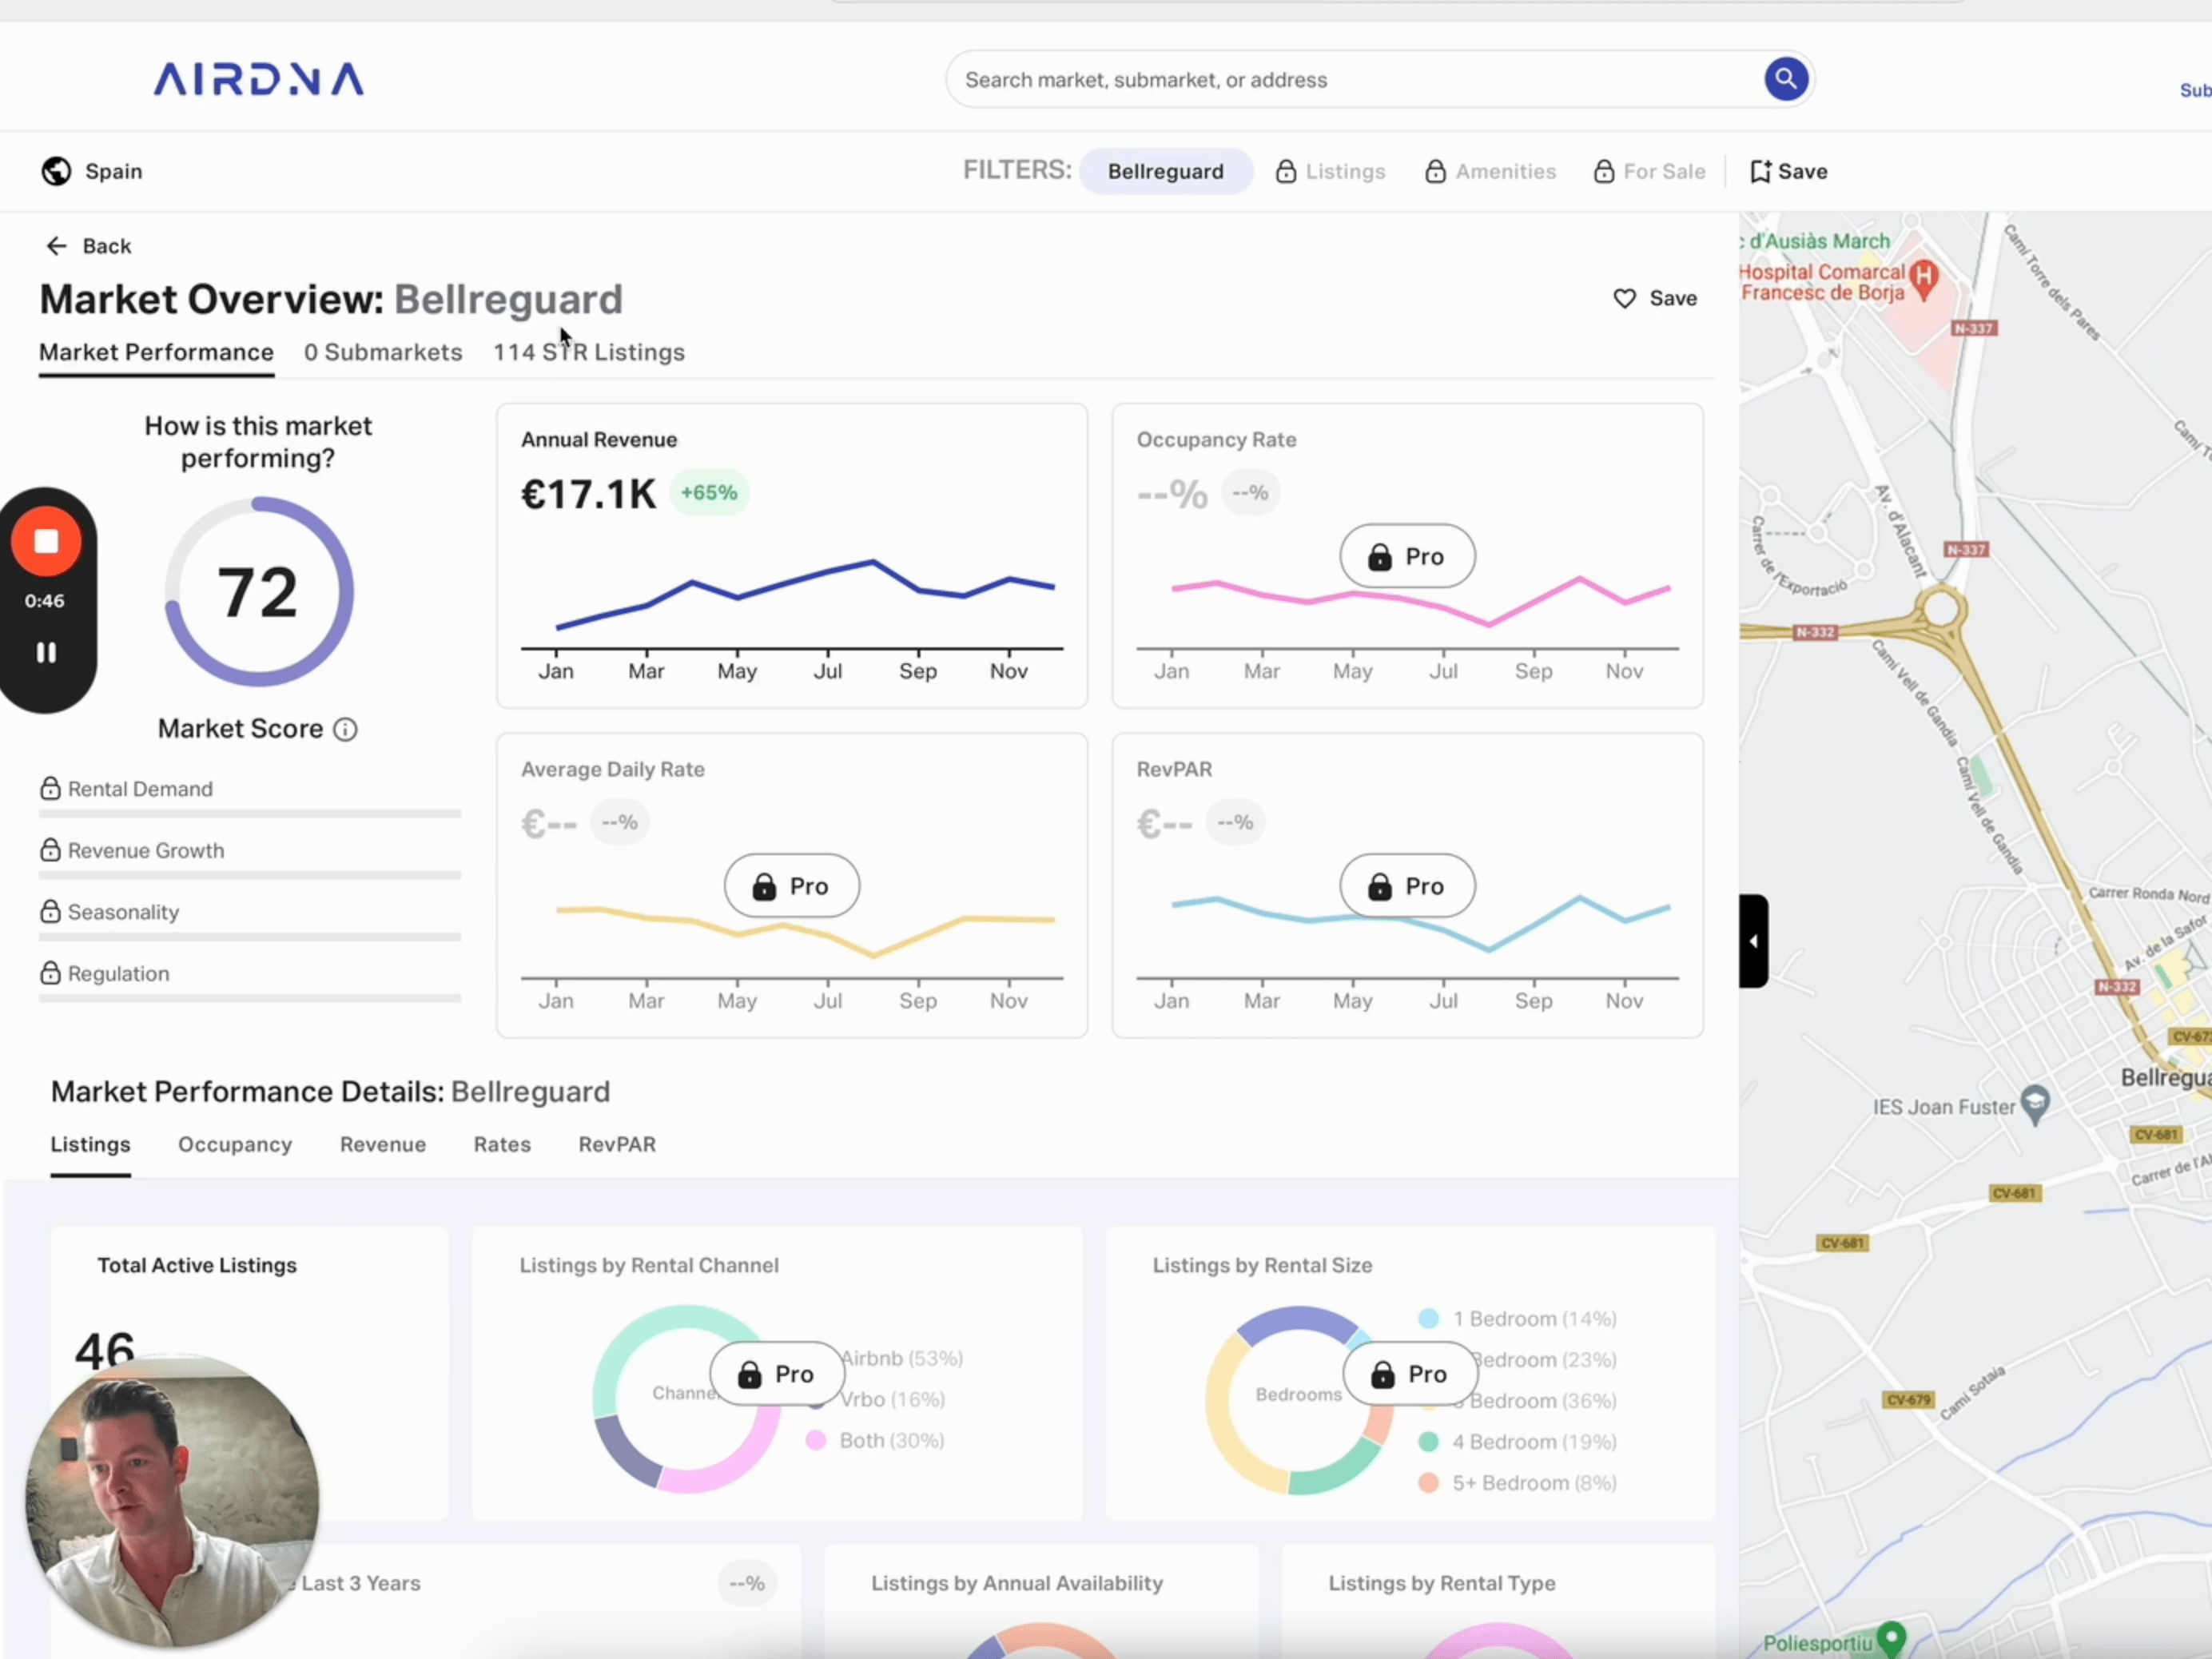Switch to the 0 Submarkets tab
This screenshot has width=2212, height=1659.
383,353
